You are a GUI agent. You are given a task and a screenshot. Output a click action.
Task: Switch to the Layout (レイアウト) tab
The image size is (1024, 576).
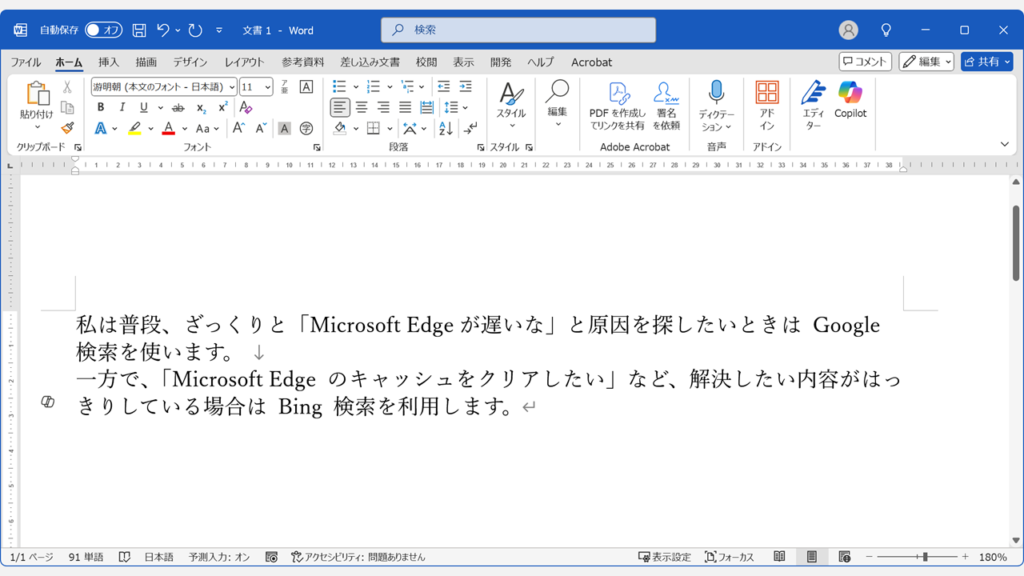pos(244,62)
